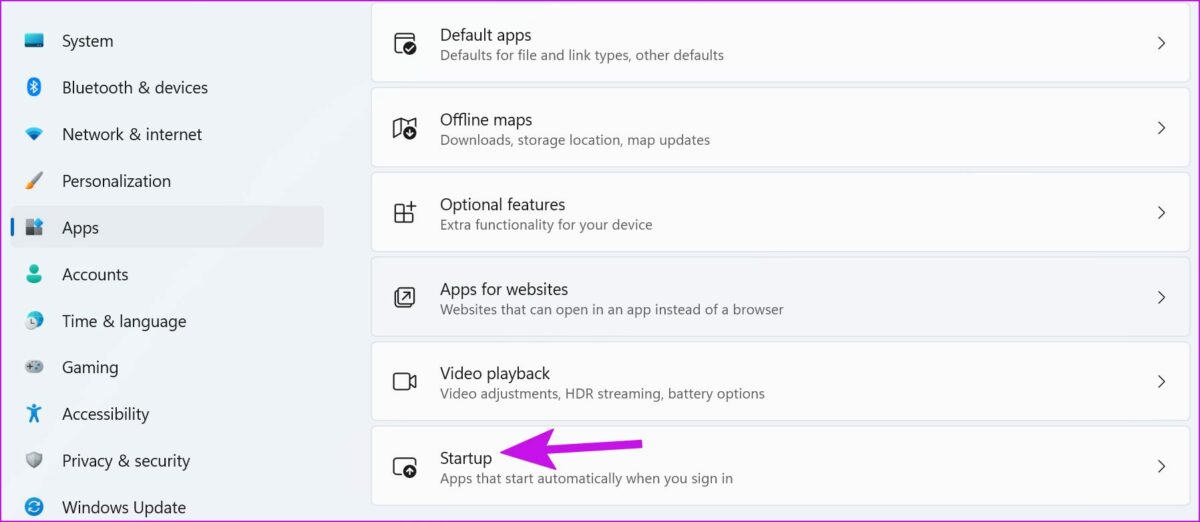Click the Video playback chevron arrow
Image resolution: width=1200 pixels, height=522 pixels.
pos(1161,382)
